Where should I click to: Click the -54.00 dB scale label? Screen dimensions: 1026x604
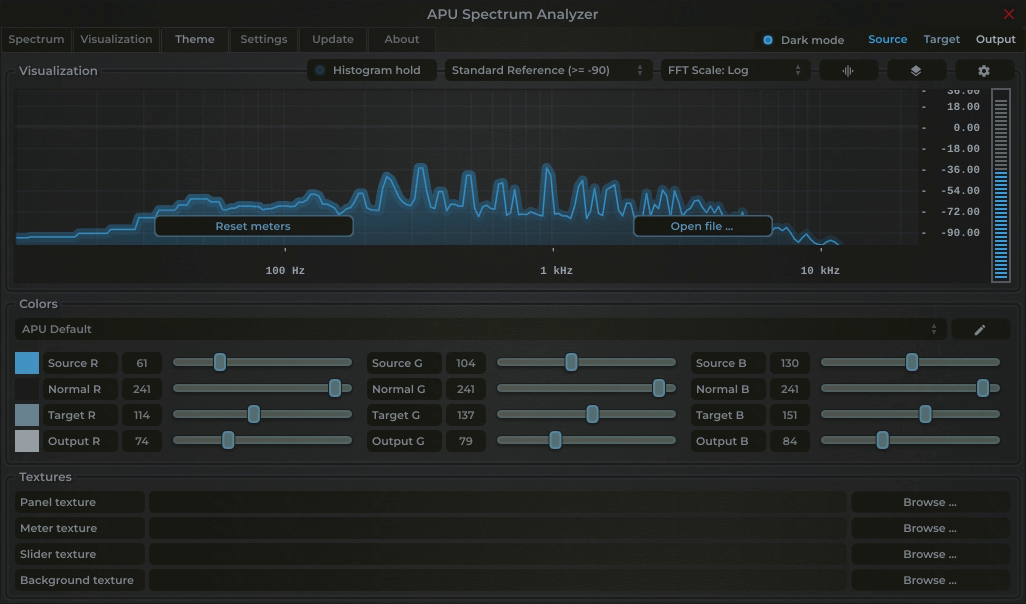coord(960,191)
